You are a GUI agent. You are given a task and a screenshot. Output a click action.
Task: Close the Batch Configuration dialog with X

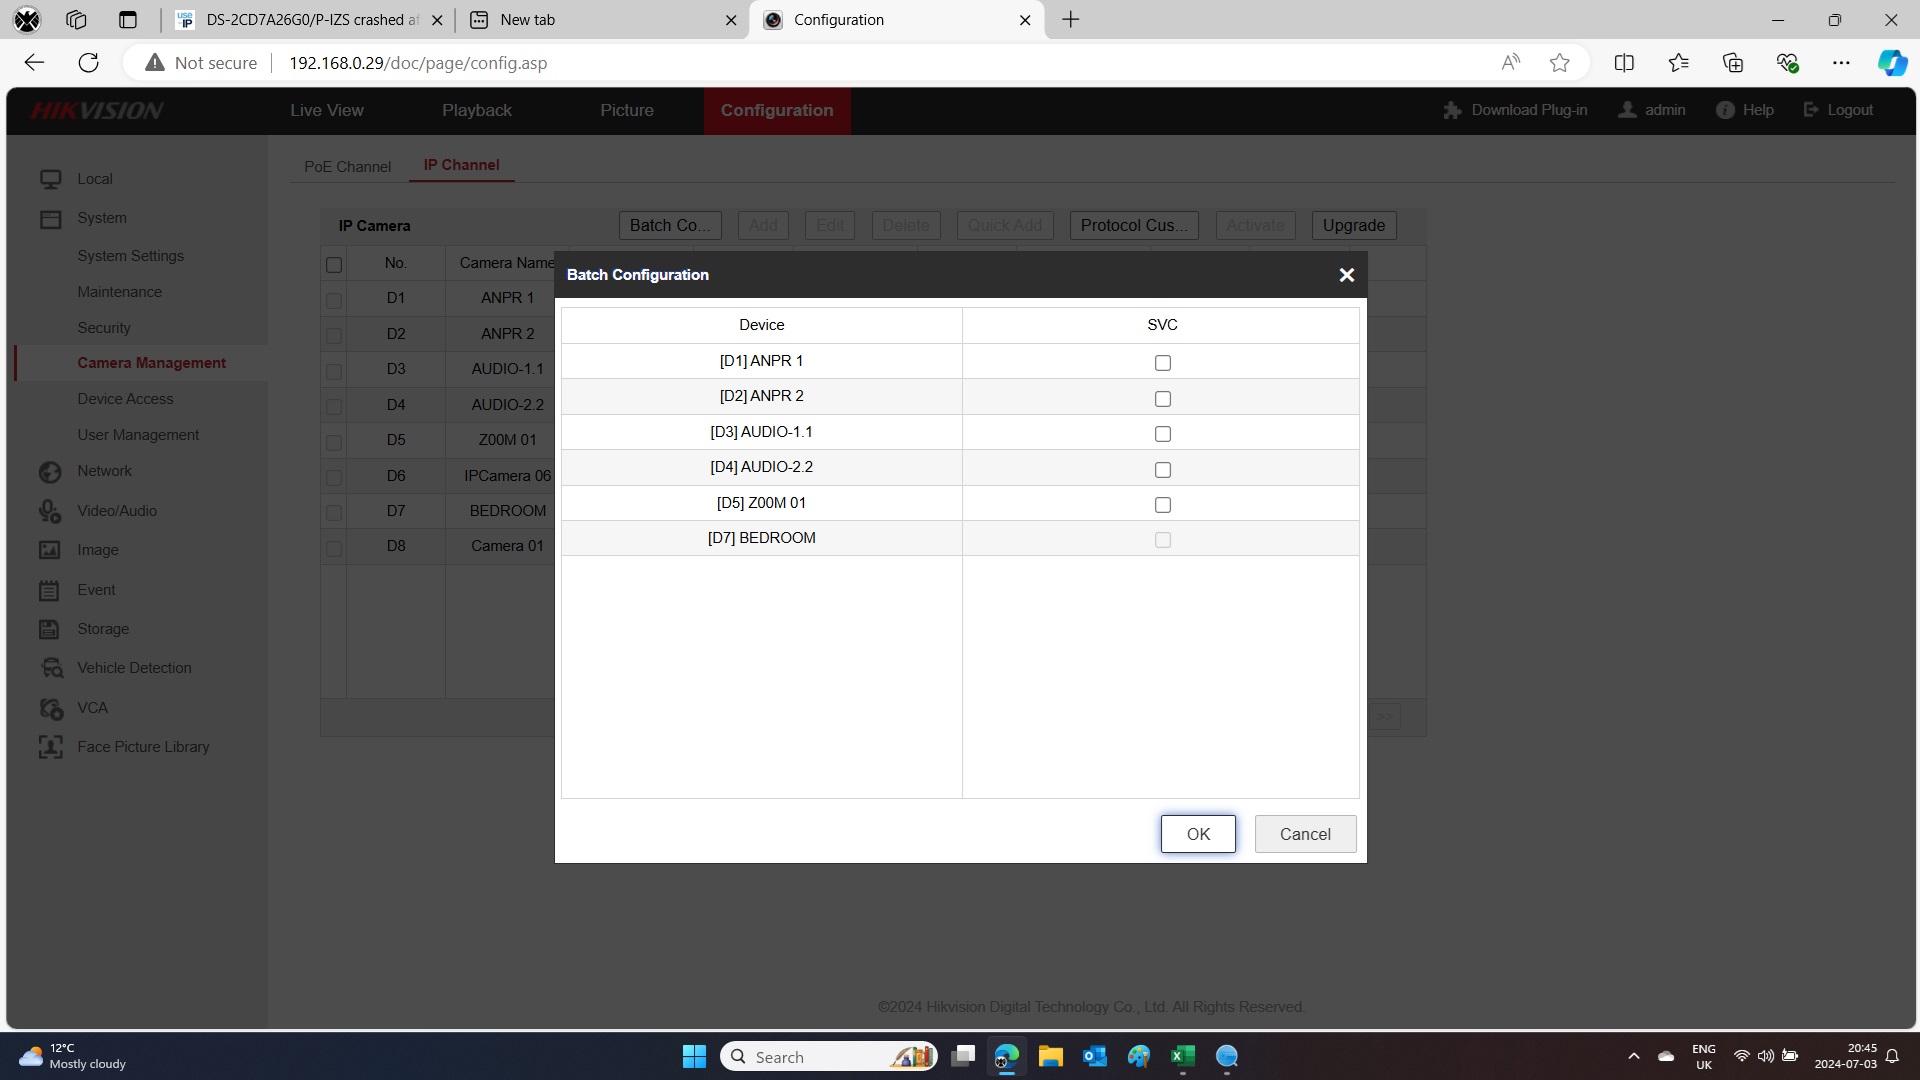(x=1346, y=275)
